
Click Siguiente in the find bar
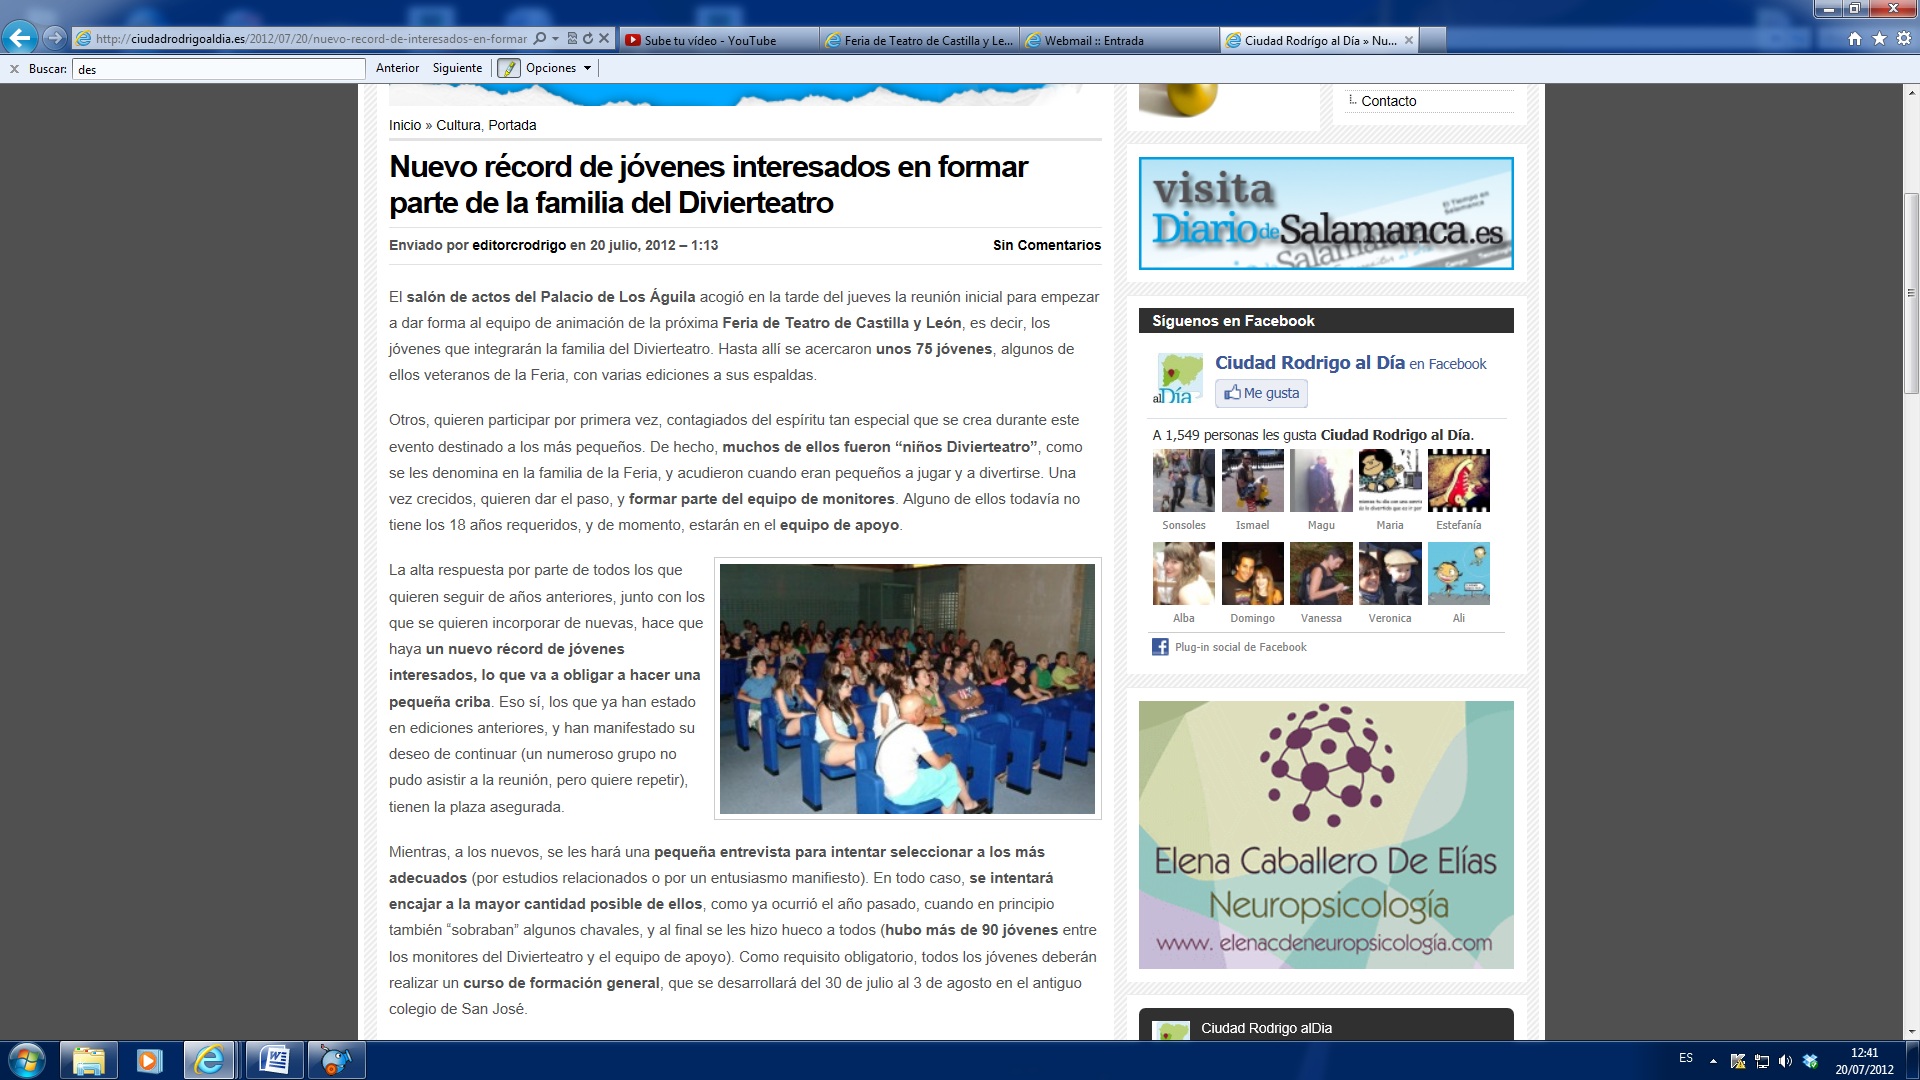(x=457, y=68)
